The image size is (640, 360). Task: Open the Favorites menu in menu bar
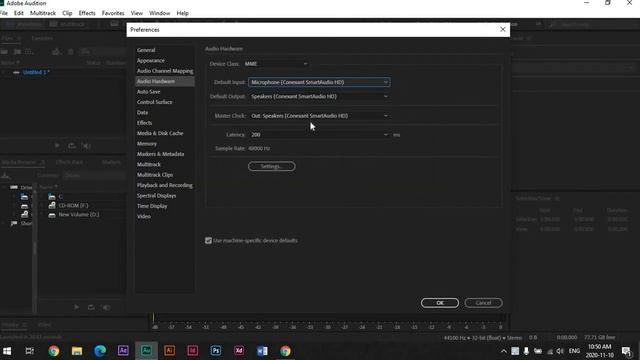113,13
